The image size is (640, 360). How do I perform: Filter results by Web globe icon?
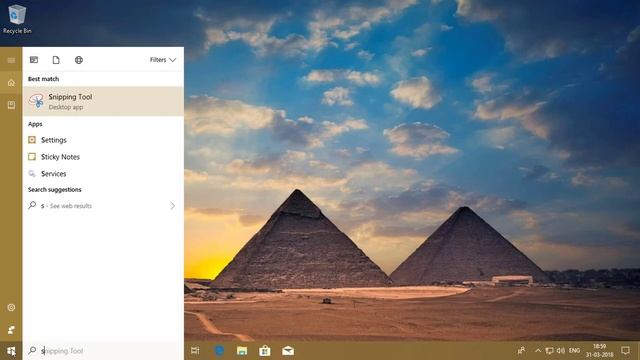click(79, 60)
